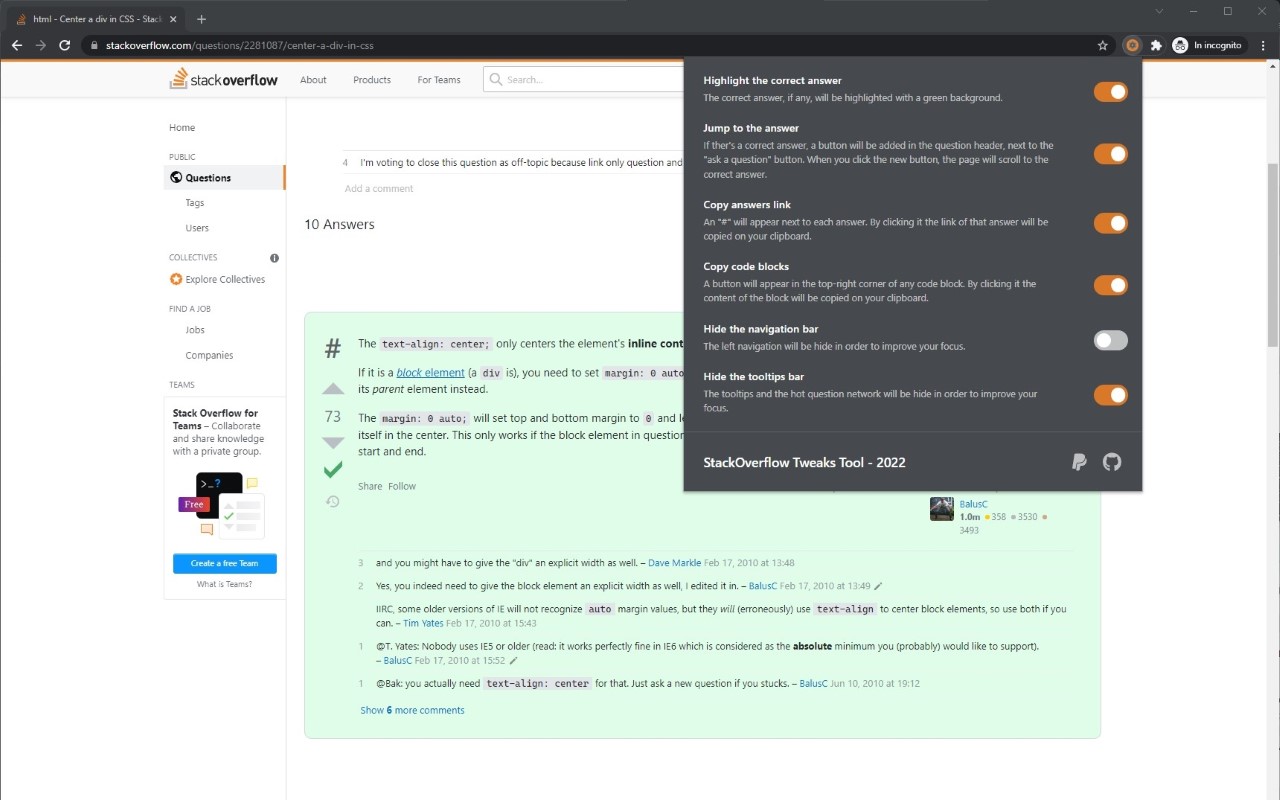Screen dimensions: 1280x800
Task: Click the browser extensions puzzle icon
Action: click(1156, 45)
